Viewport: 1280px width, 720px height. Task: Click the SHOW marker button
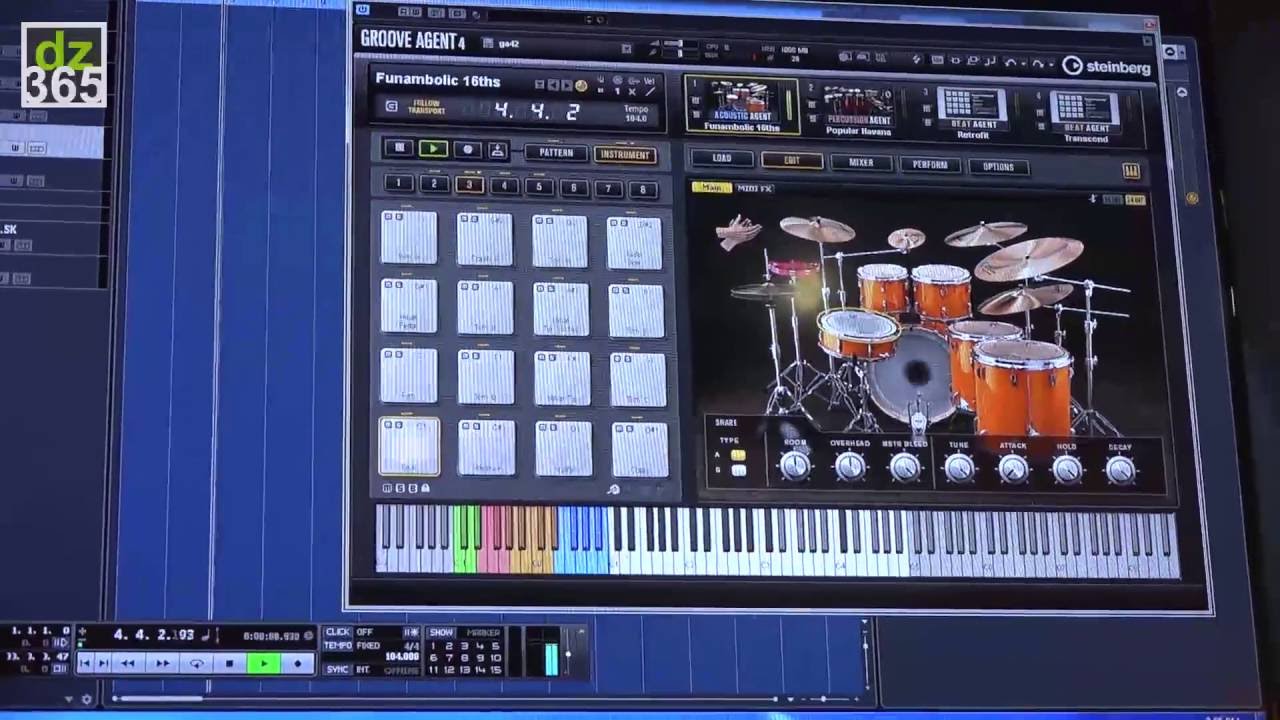(441, 632)
